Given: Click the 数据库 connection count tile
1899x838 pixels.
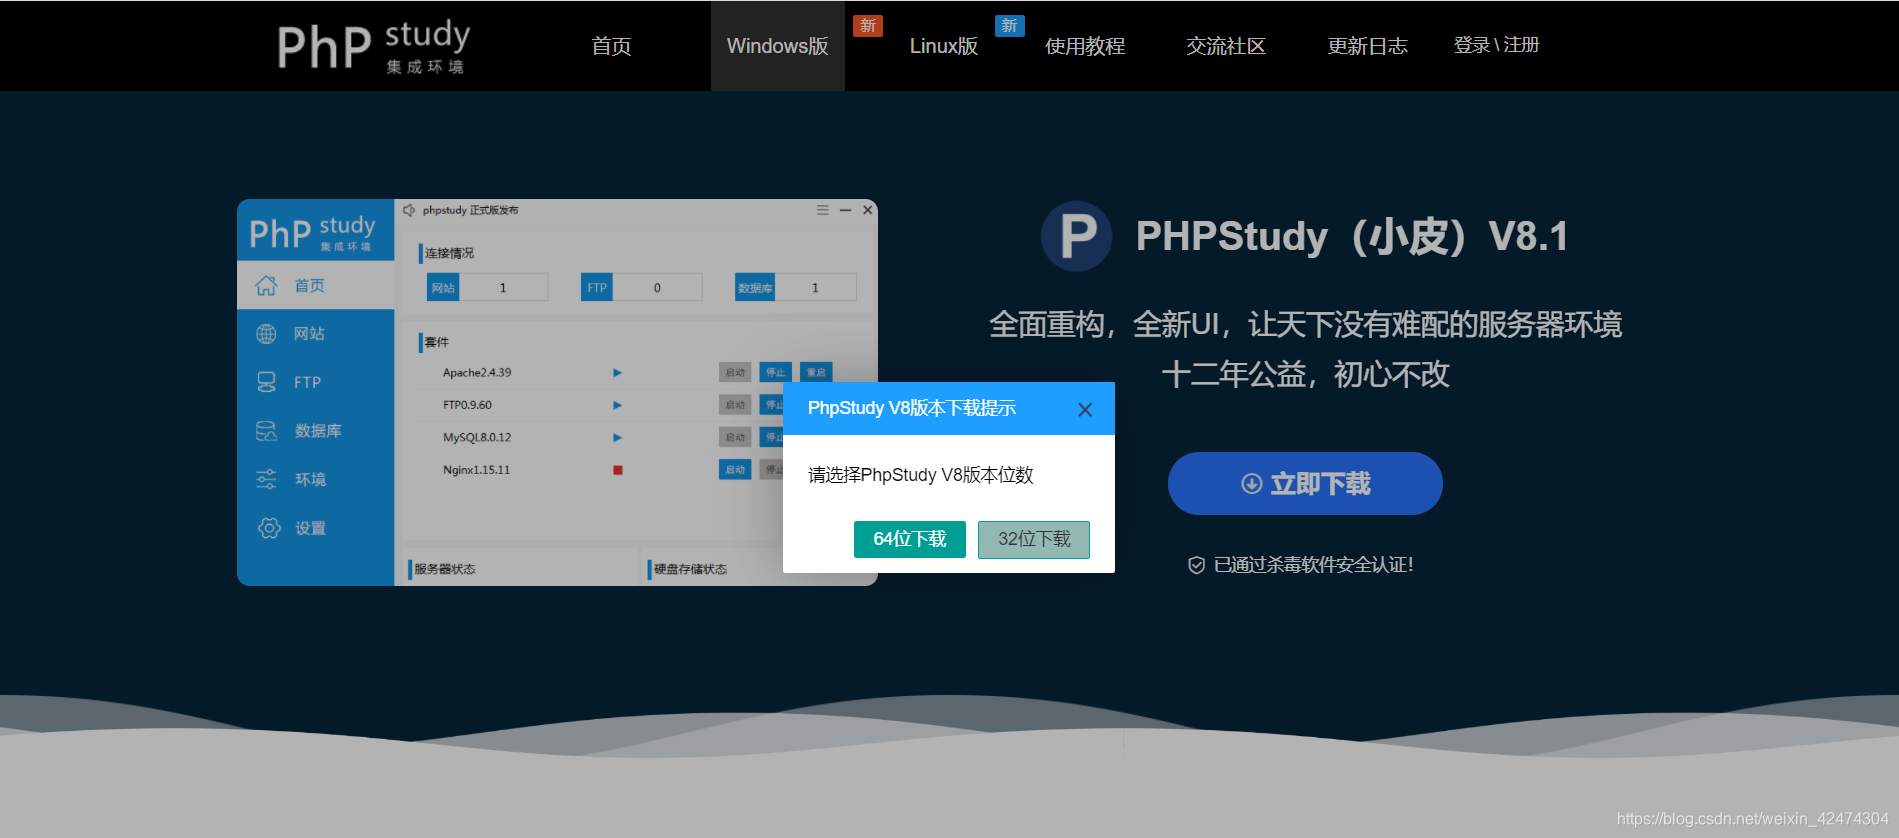Looking at the screenshot, I should [x=796, y=287].
